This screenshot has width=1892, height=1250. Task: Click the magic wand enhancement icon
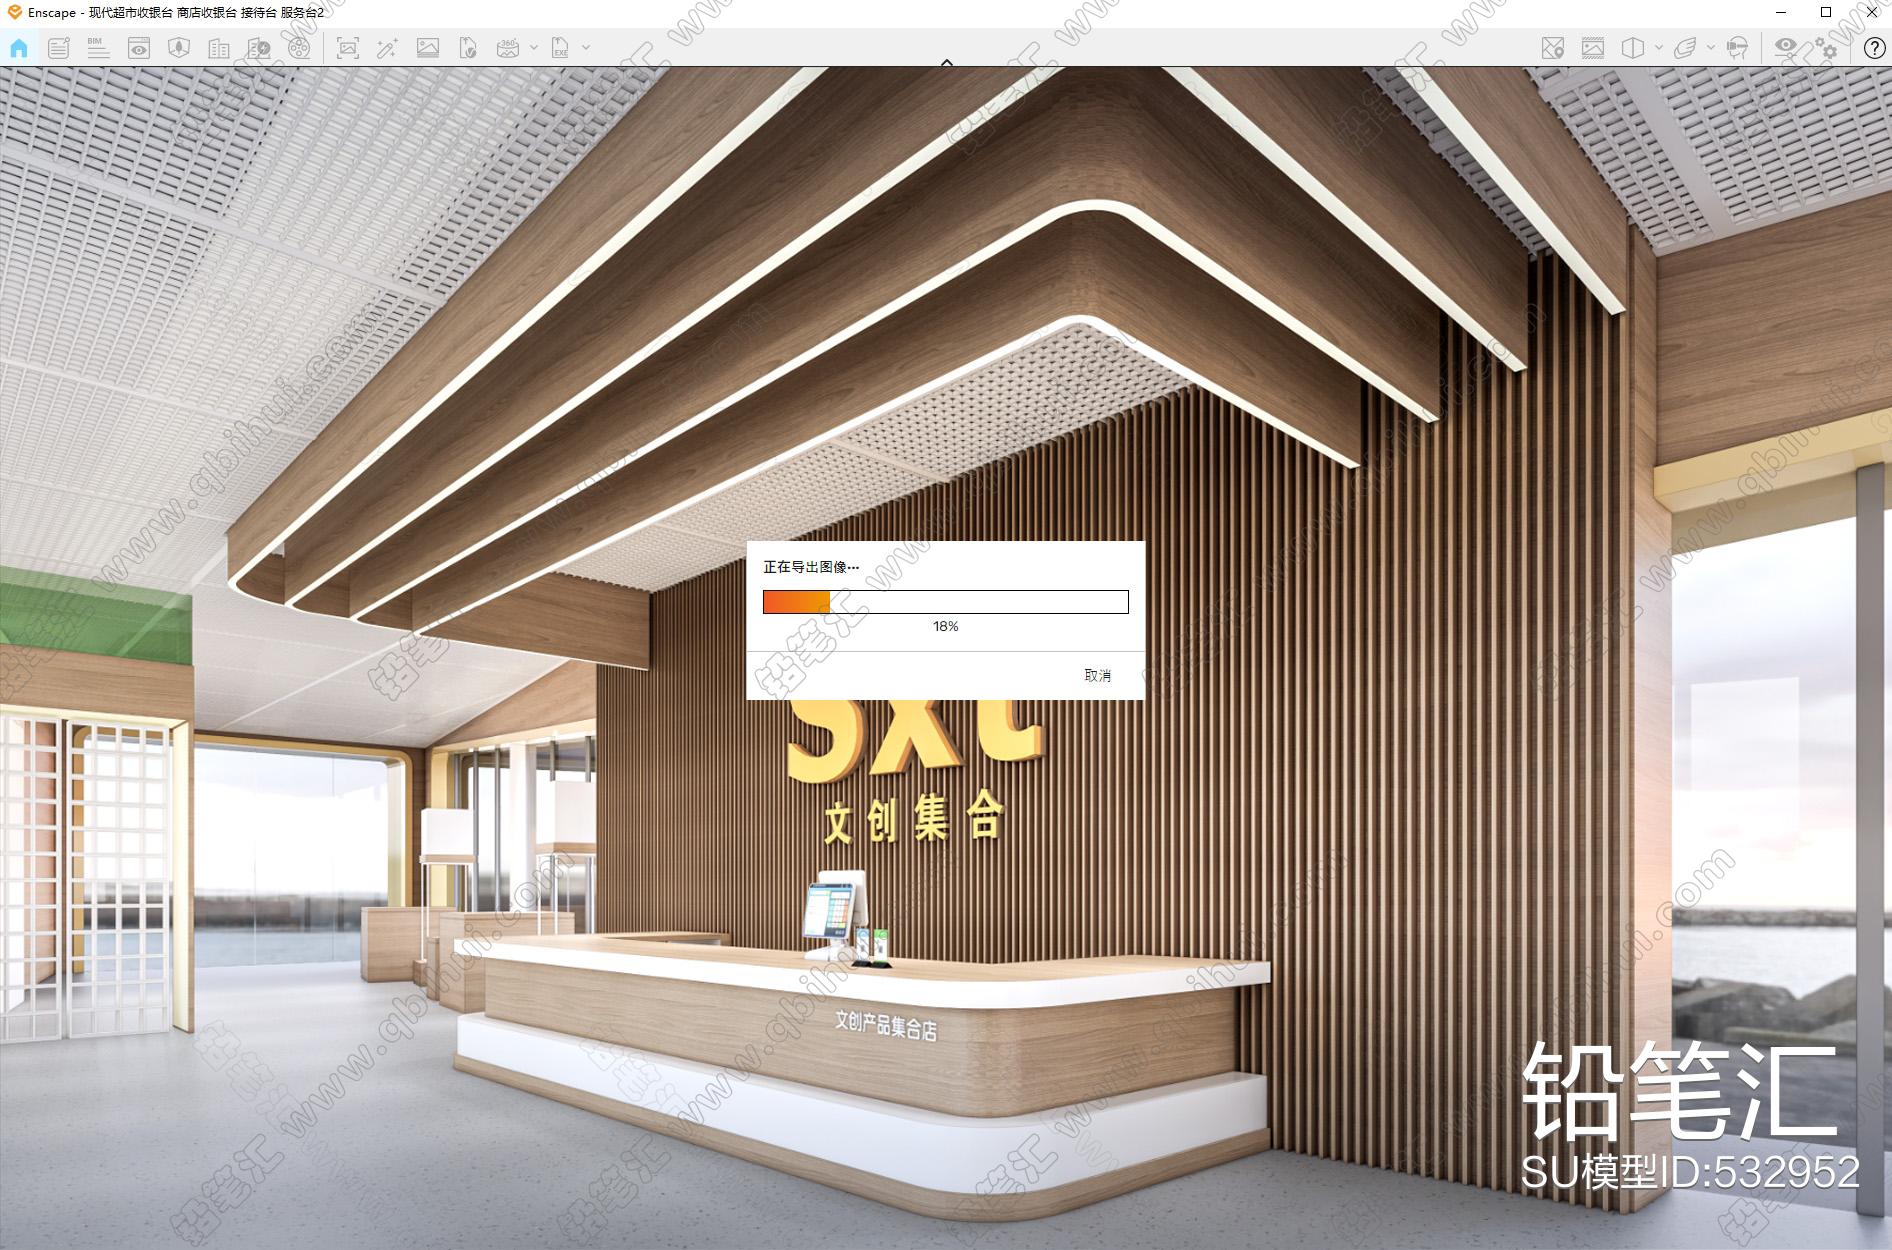coord(387,47)
